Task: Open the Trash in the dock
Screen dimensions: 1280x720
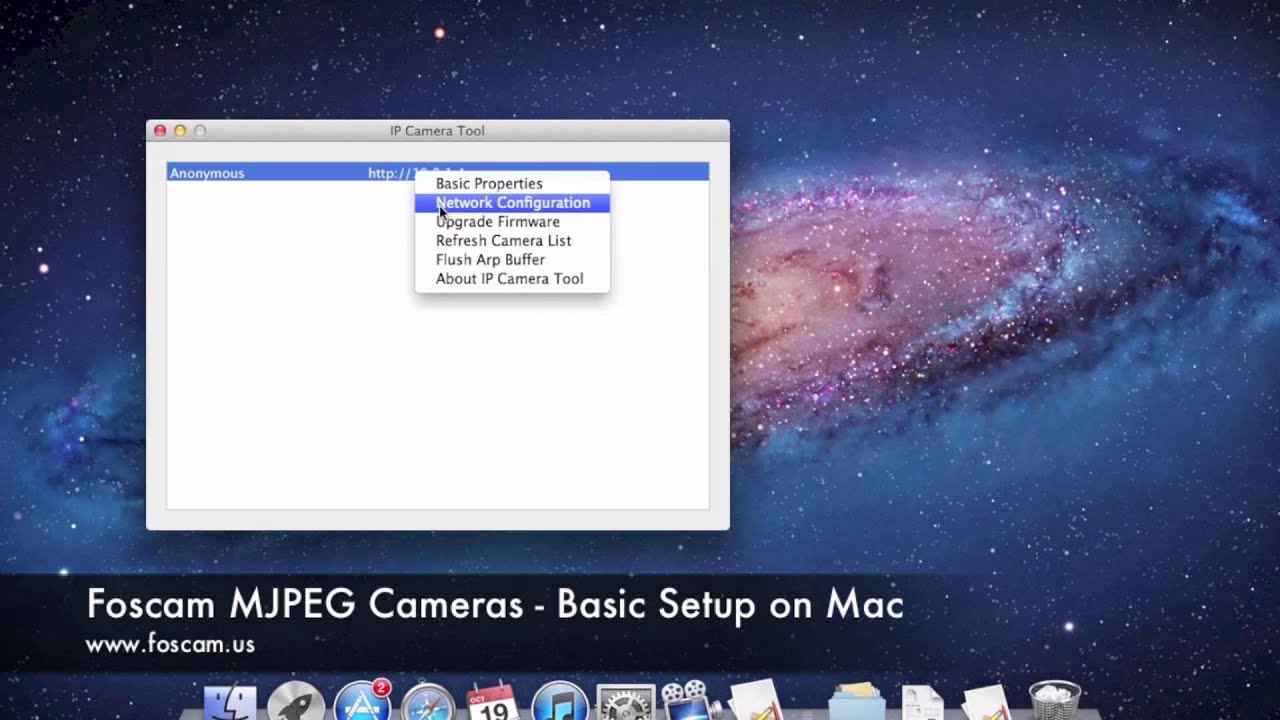Action: pyautogui.click(x=1055, y=700)
